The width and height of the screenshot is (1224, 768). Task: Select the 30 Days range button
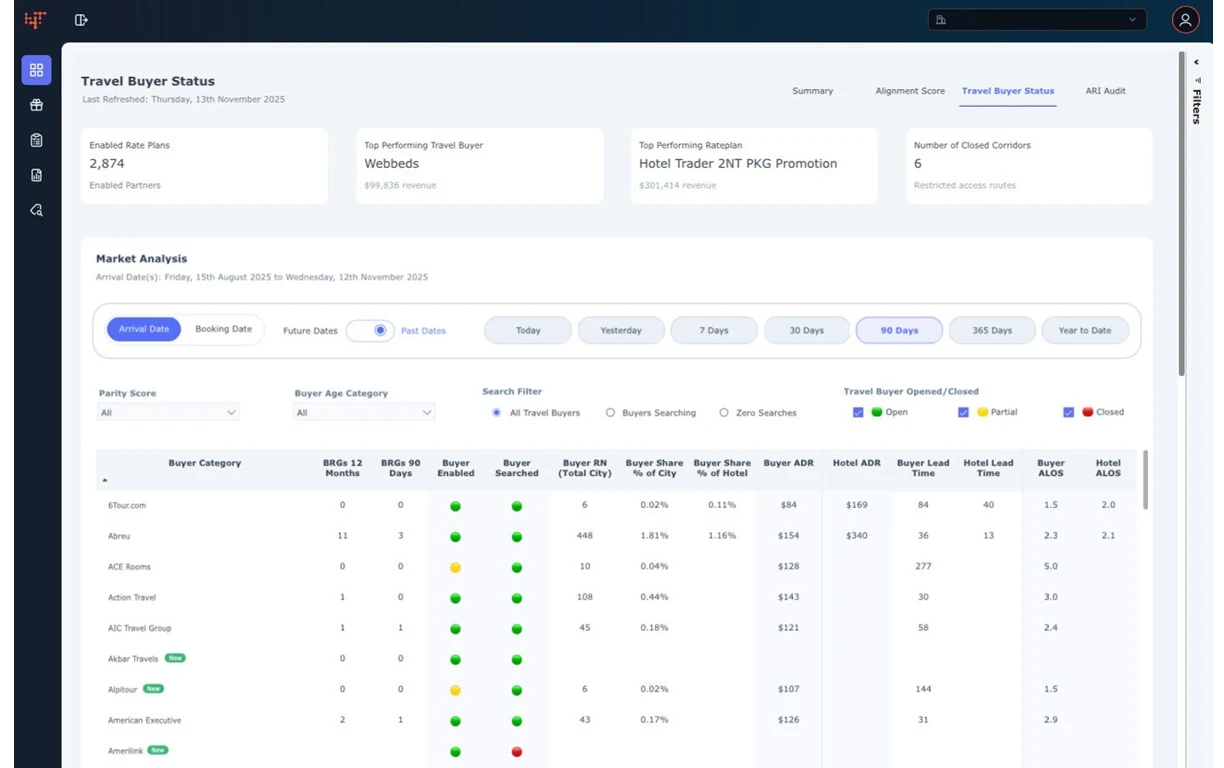806,331
